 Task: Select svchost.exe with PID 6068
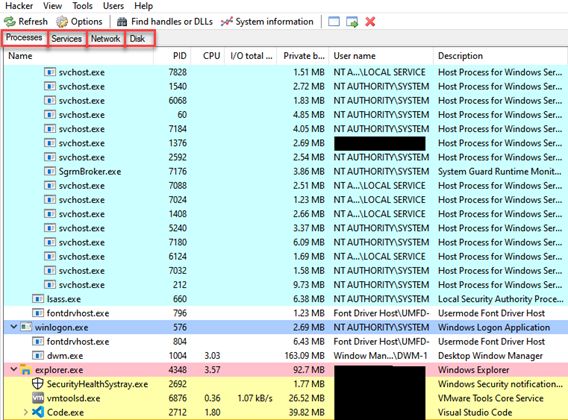pyautogui.click(x=285, y=100)
